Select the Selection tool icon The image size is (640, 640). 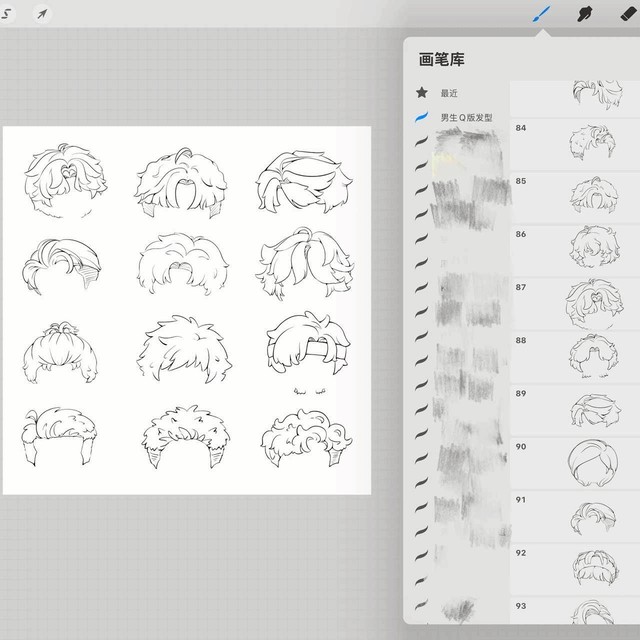(x=6, y=14)
